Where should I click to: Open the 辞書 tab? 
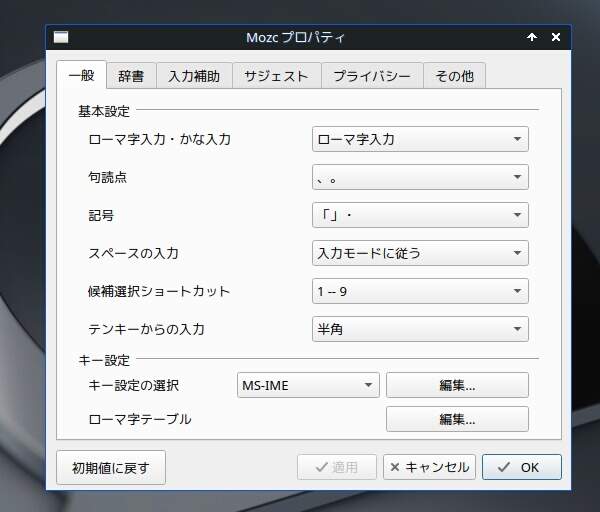click(131, 76)
